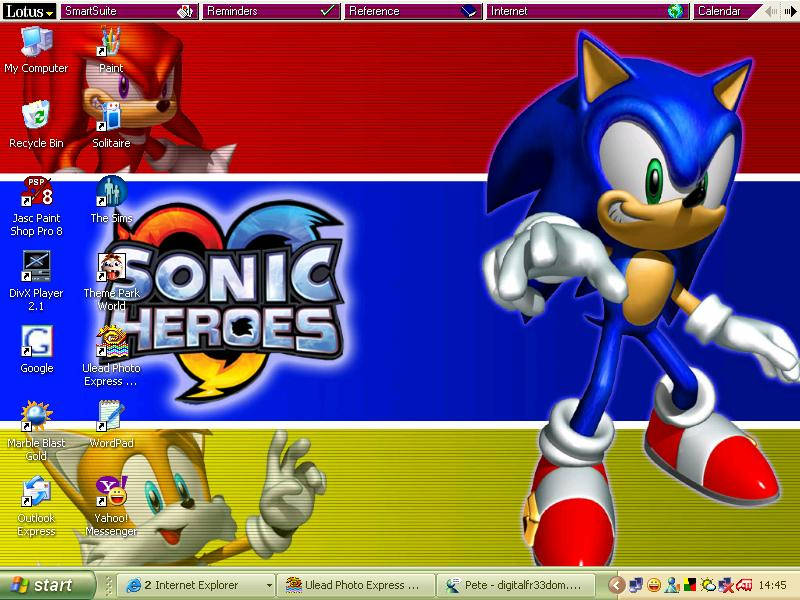Click the Internet drawer globe icon
Viewport: 800px width, 600px height.
[x=675, y=11]
